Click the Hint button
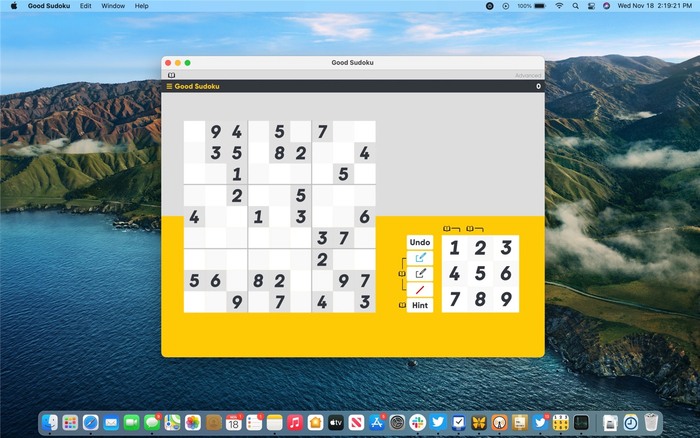Viewport: 700px width, 438px height. point(420,305)
